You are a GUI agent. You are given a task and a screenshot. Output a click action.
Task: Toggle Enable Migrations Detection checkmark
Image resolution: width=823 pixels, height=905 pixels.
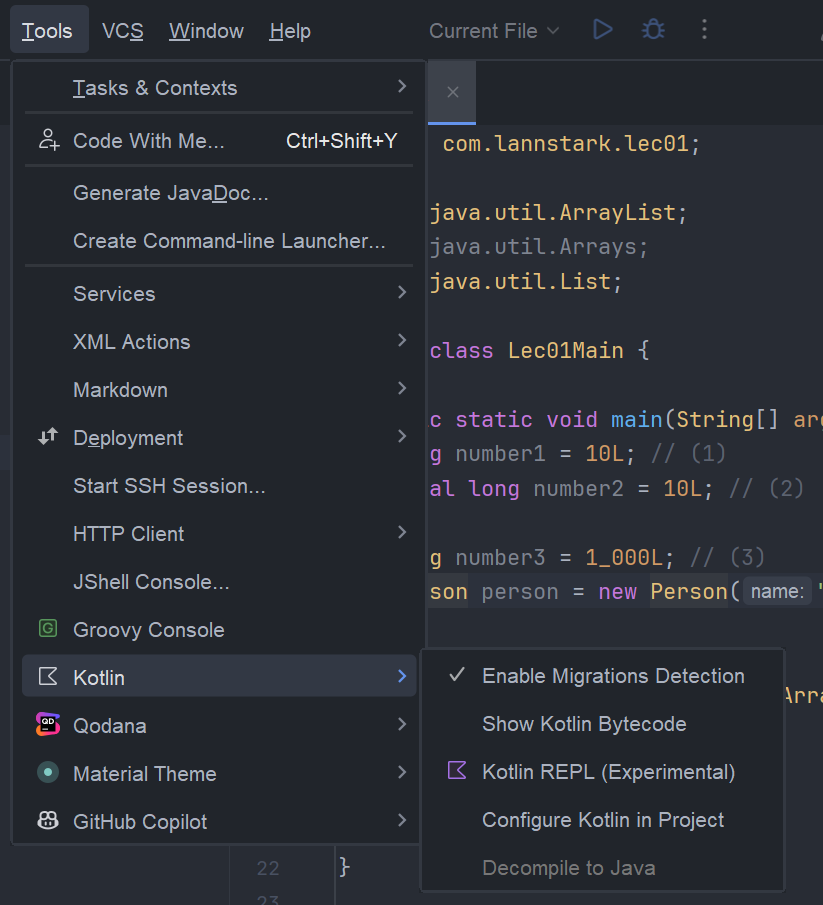coord(457,675)
